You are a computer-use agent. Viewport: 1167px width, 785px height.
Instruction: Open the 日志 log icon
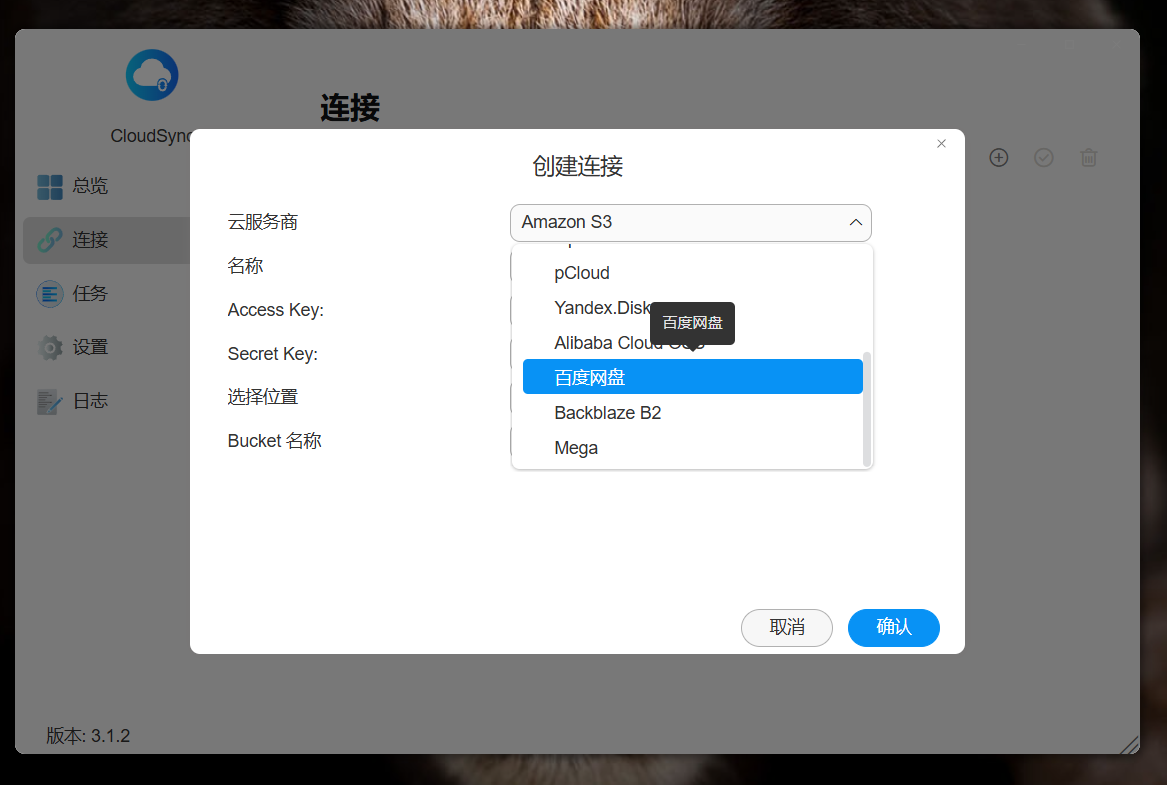(x=50, y=402)
